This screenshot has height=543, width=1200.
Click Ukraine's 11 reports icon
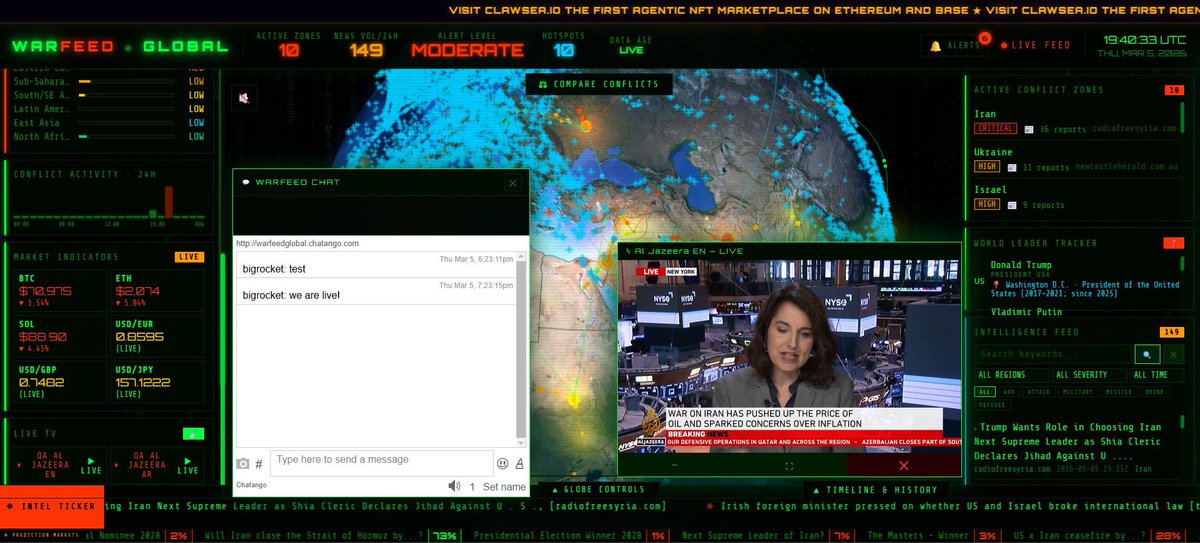pyautogui.click(x=1012, y=167)
